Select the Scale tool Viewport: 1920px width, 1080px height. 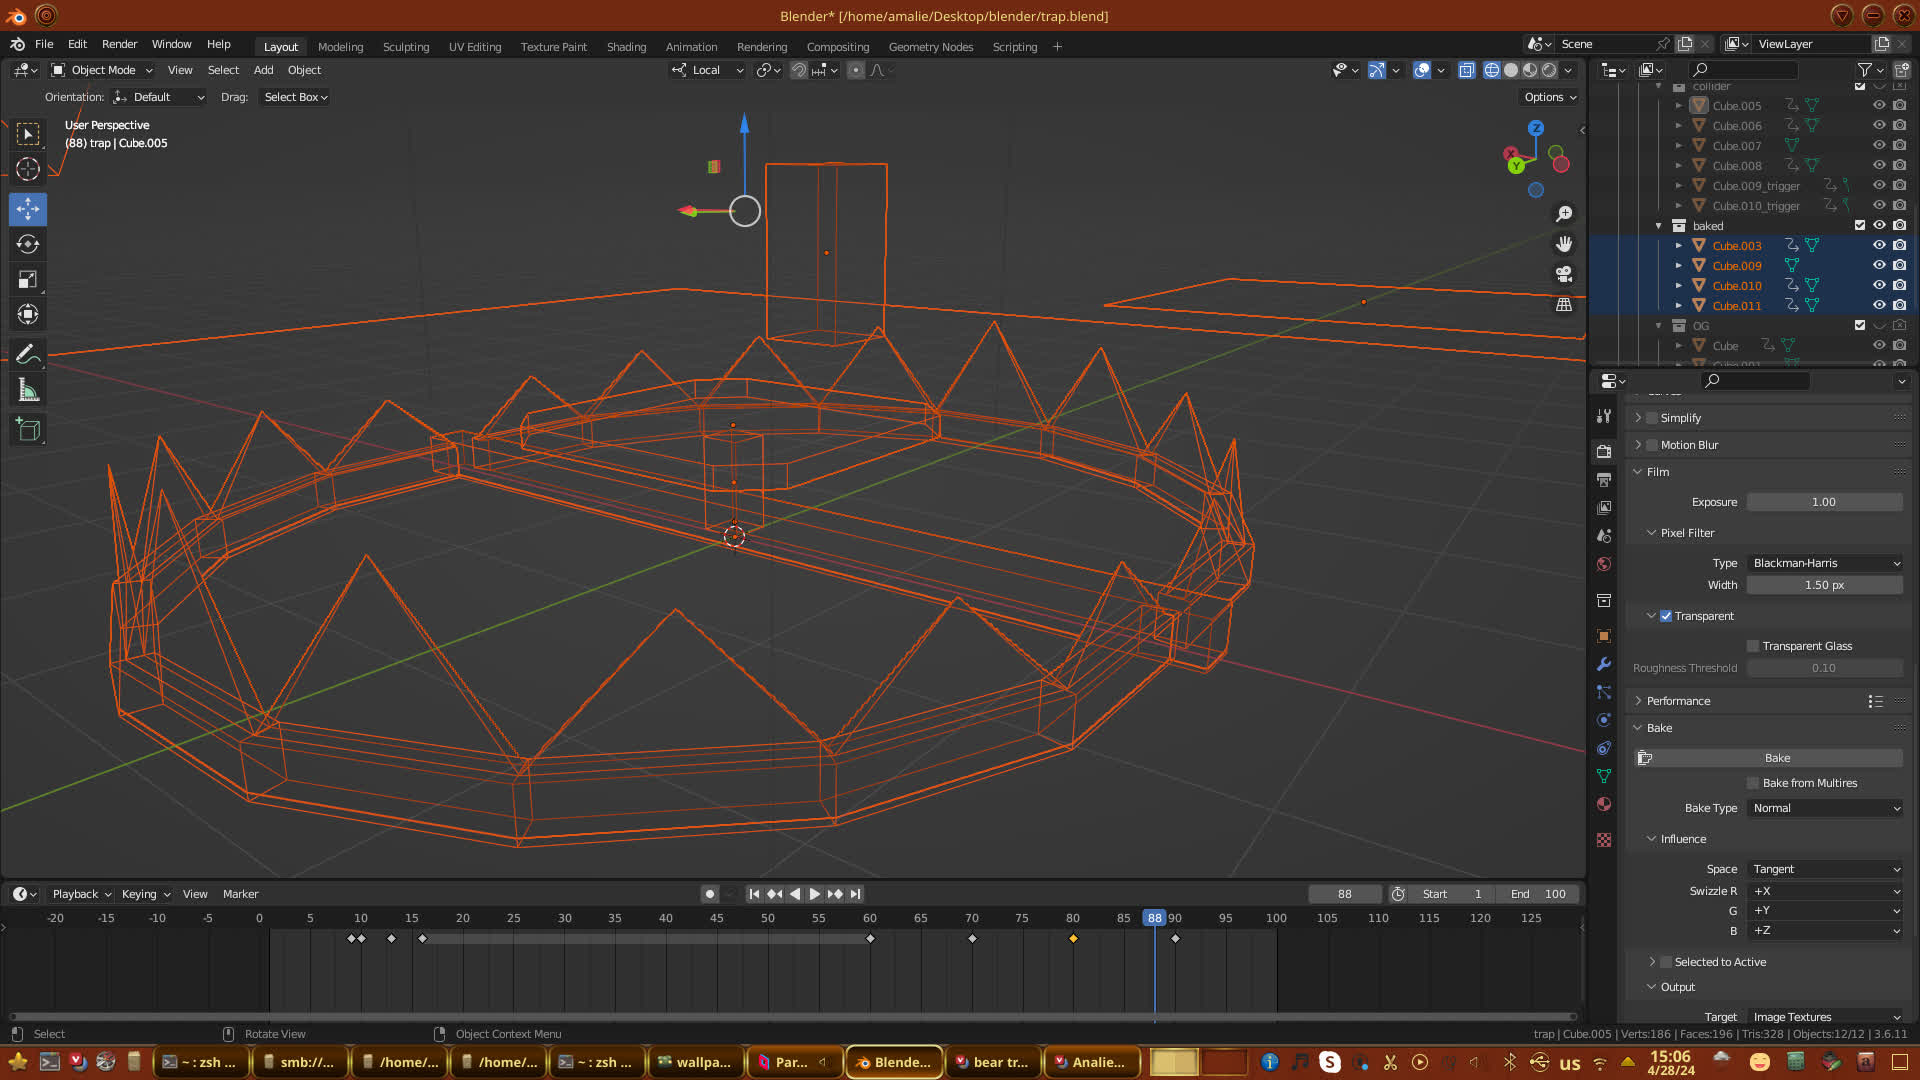28,280
